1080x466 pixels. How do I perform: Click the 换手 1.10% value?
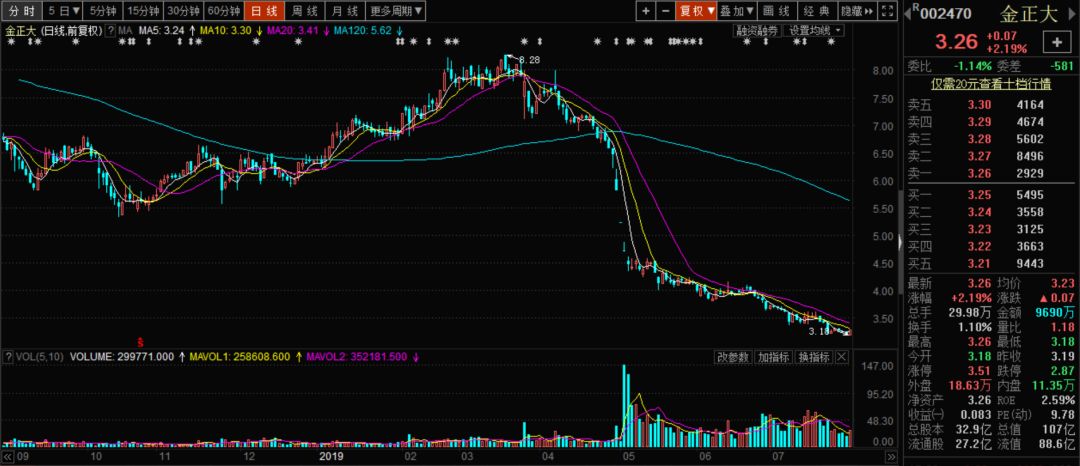coord(975,326)
